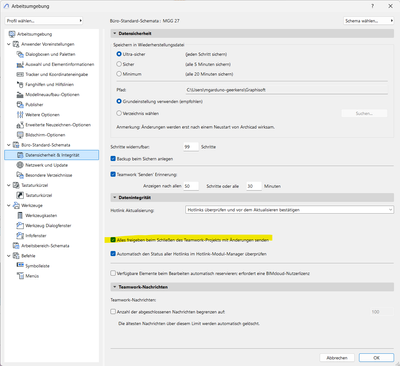Click the message limit 100 field
The height and width of the screenshot is (366, 400).
[x=381, y=312]
